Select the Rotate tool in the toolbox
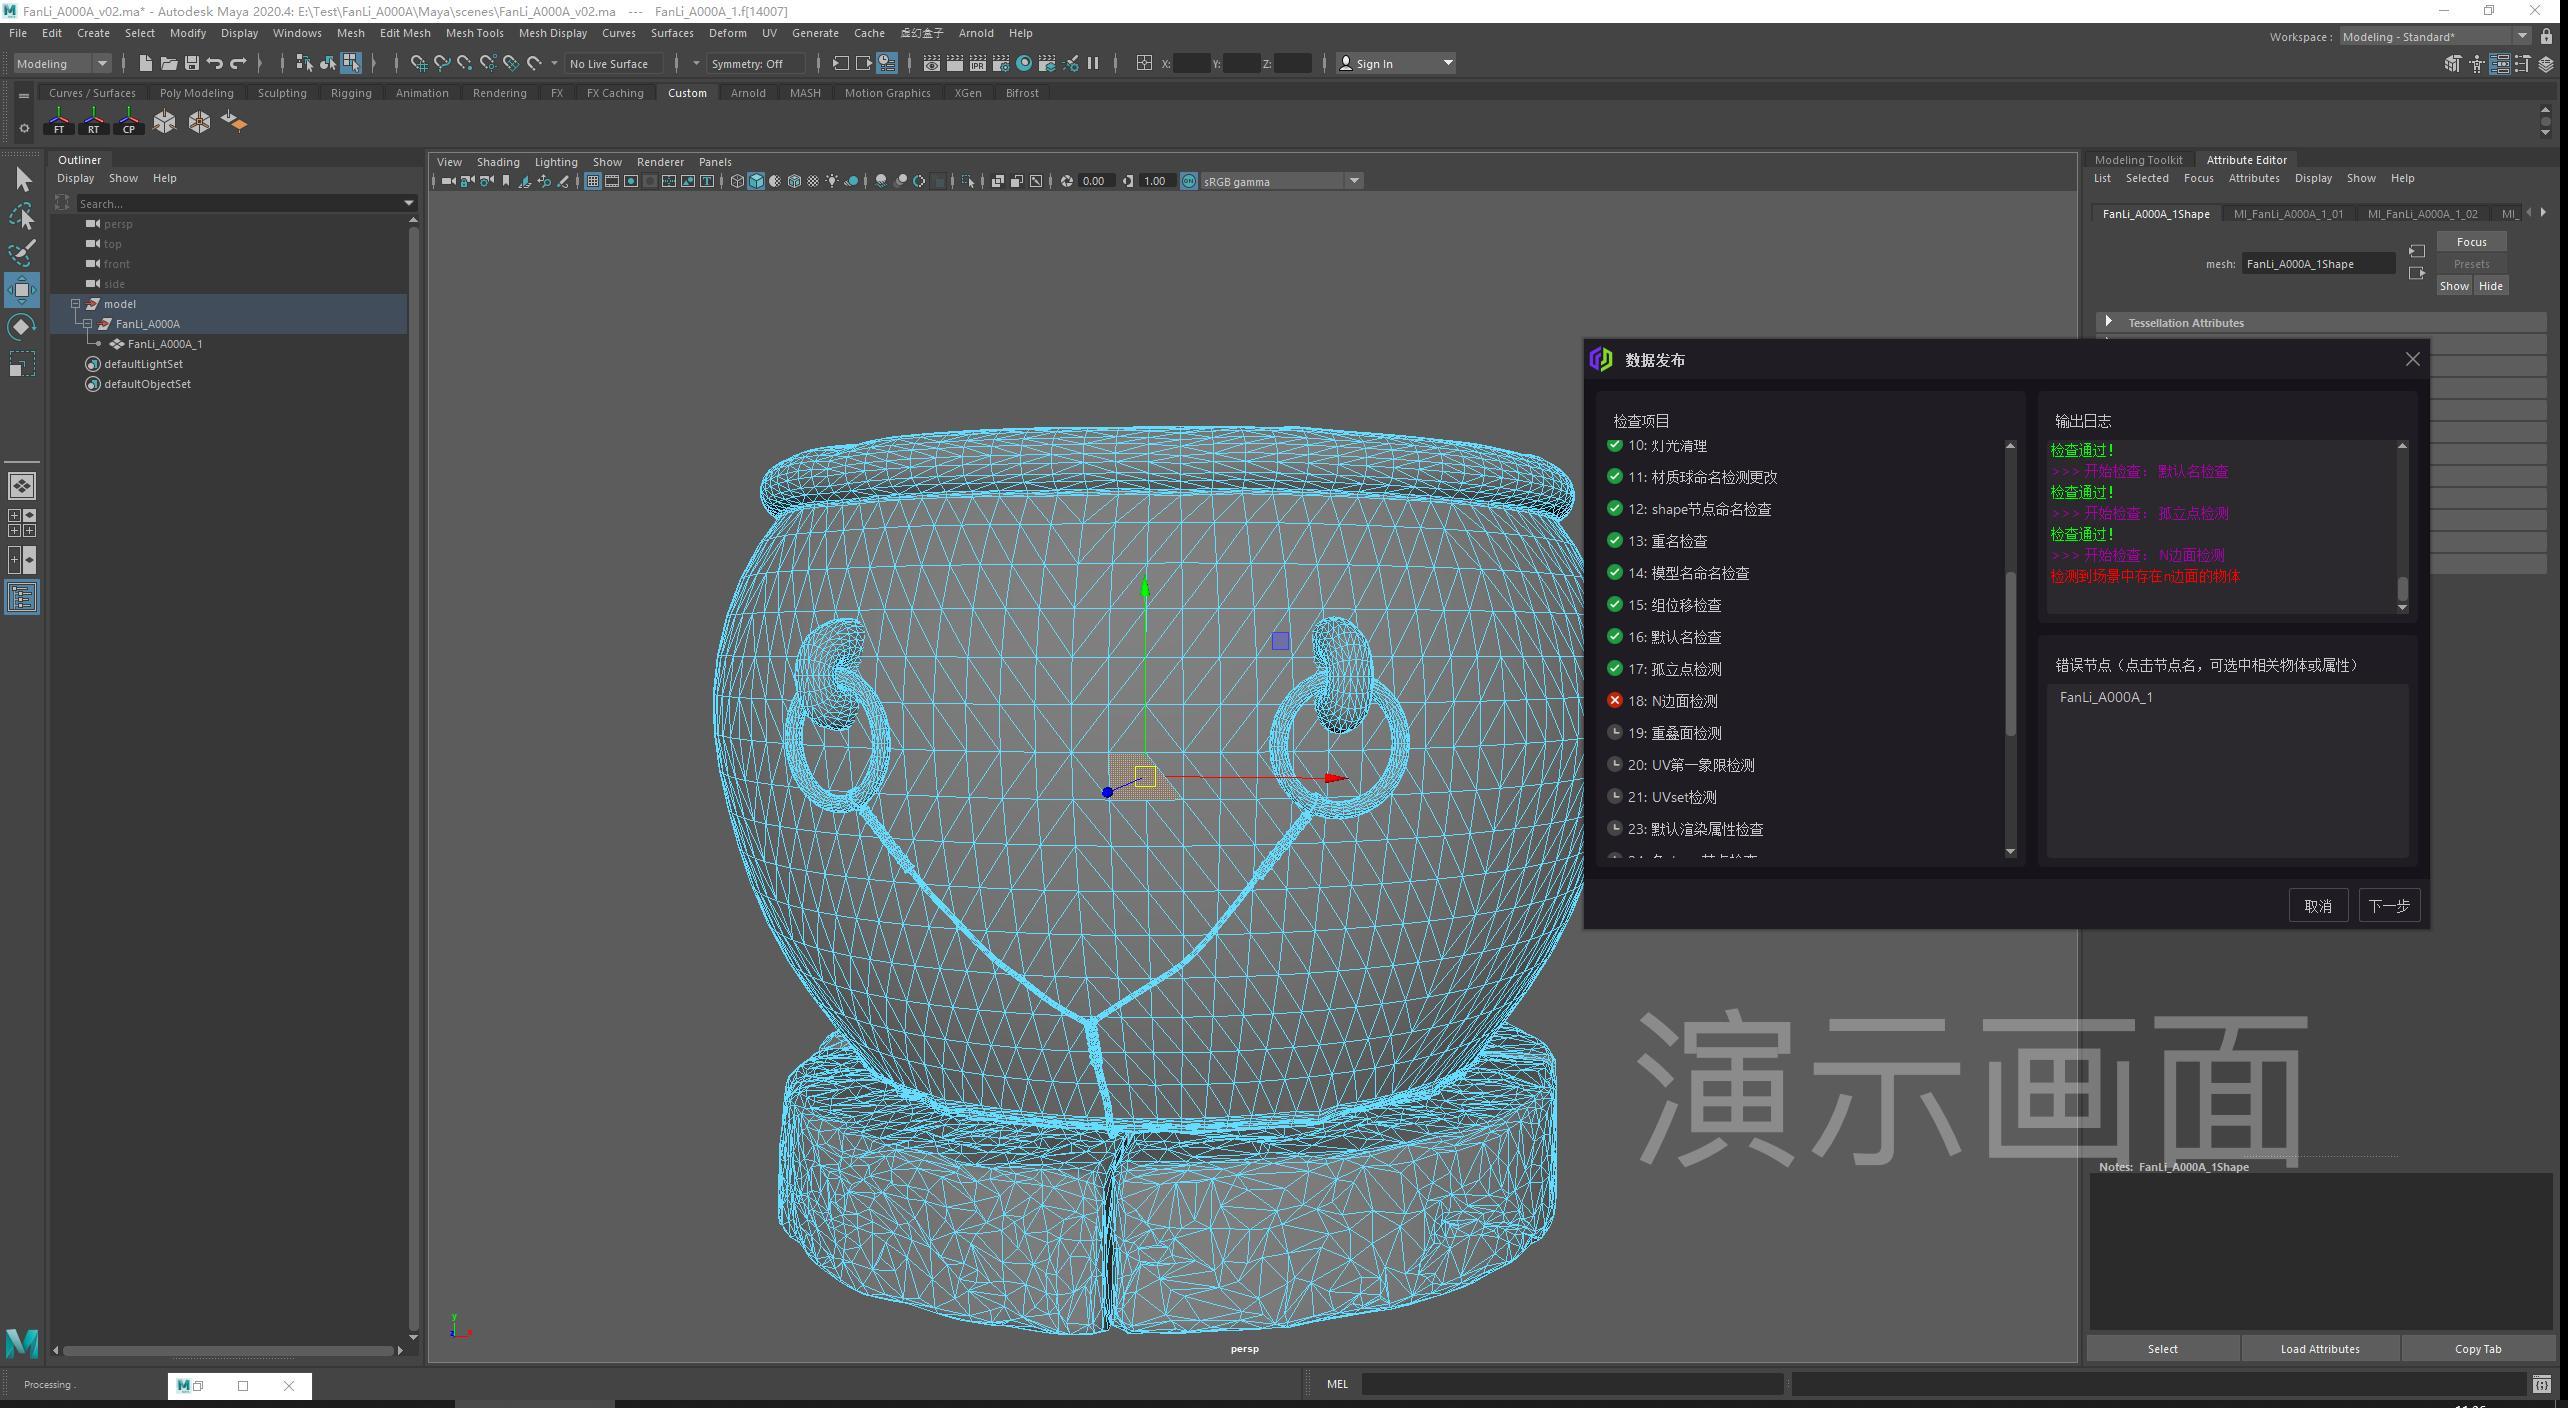 [x=22, y=327]
